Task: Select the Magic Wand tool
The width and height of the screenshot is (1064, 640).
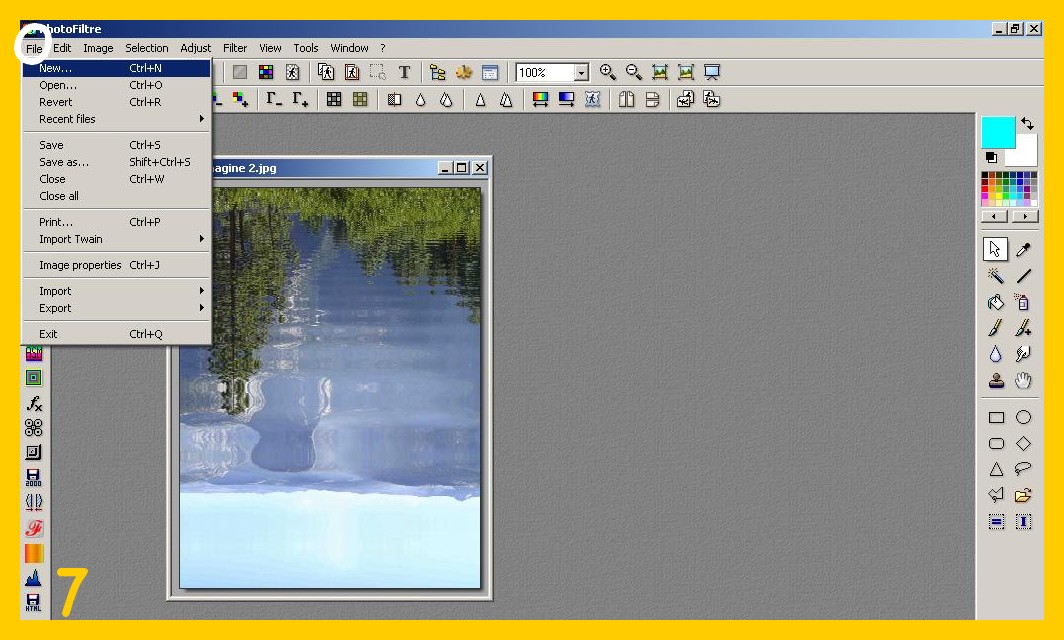Action: [x=996, y=276]
